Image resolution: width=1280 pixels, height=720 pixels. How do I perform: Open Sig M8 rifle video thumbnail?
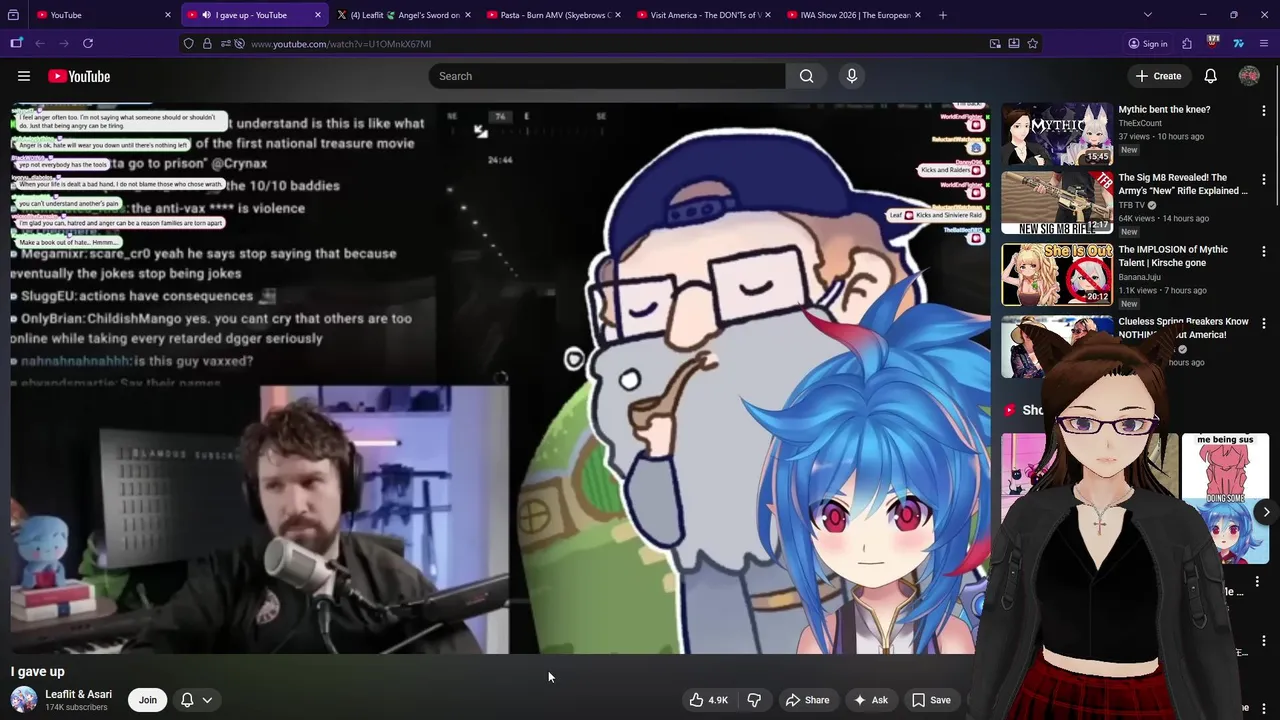pyautogui.click(x=1057, y=203)
